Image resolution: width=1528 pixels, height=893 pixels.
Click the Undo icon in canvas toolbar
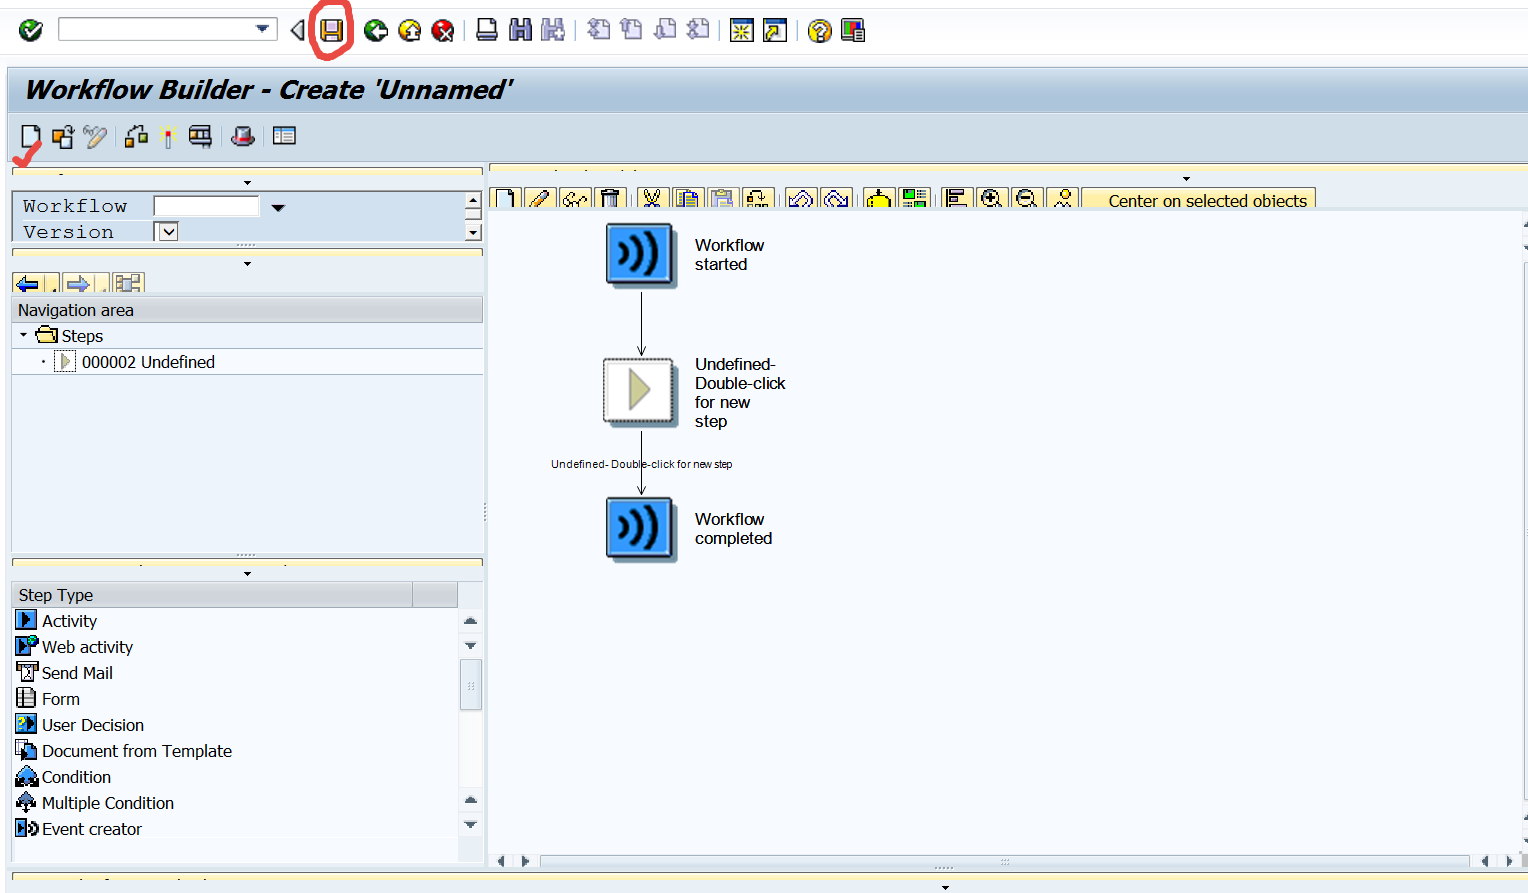[801, 198]
